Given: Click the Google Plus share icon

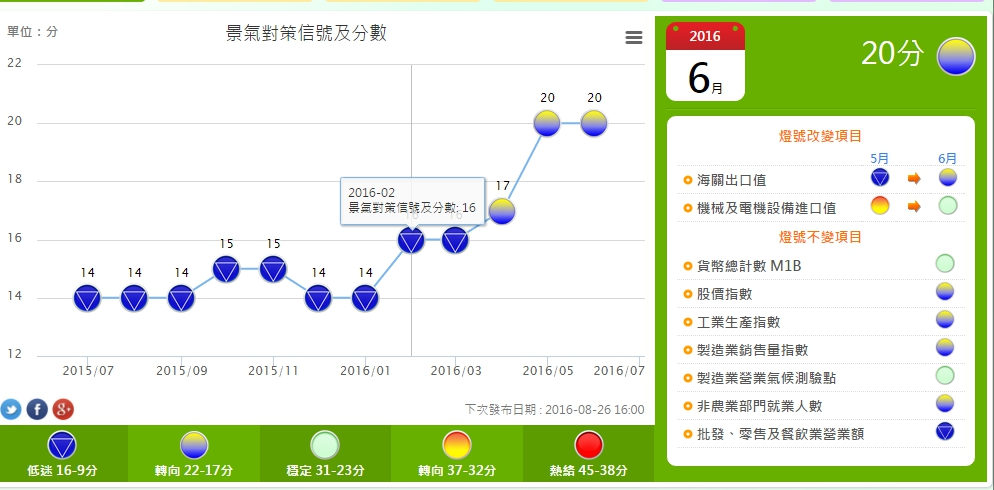Looking at the screenshot, I should click(x=63, y=408).
